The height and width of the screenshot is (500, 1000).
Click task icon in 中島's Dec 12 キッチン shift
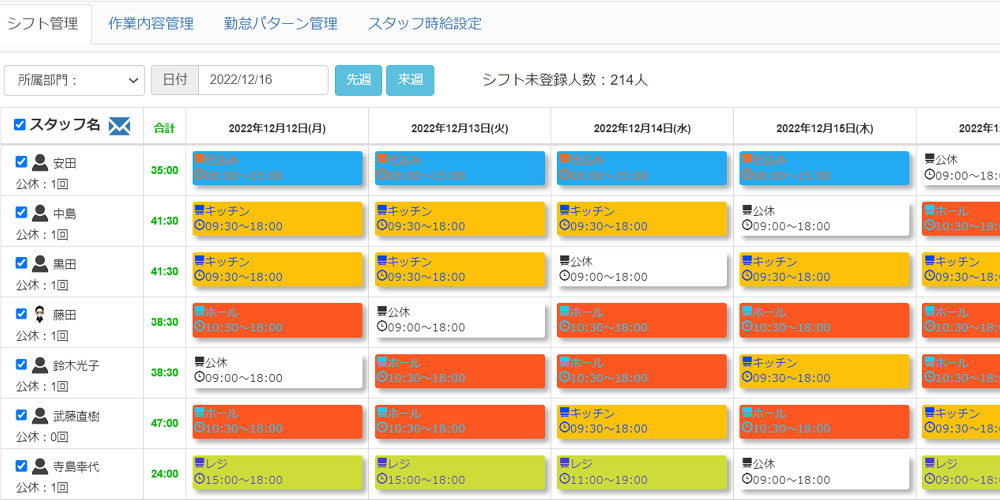(199, 210)
